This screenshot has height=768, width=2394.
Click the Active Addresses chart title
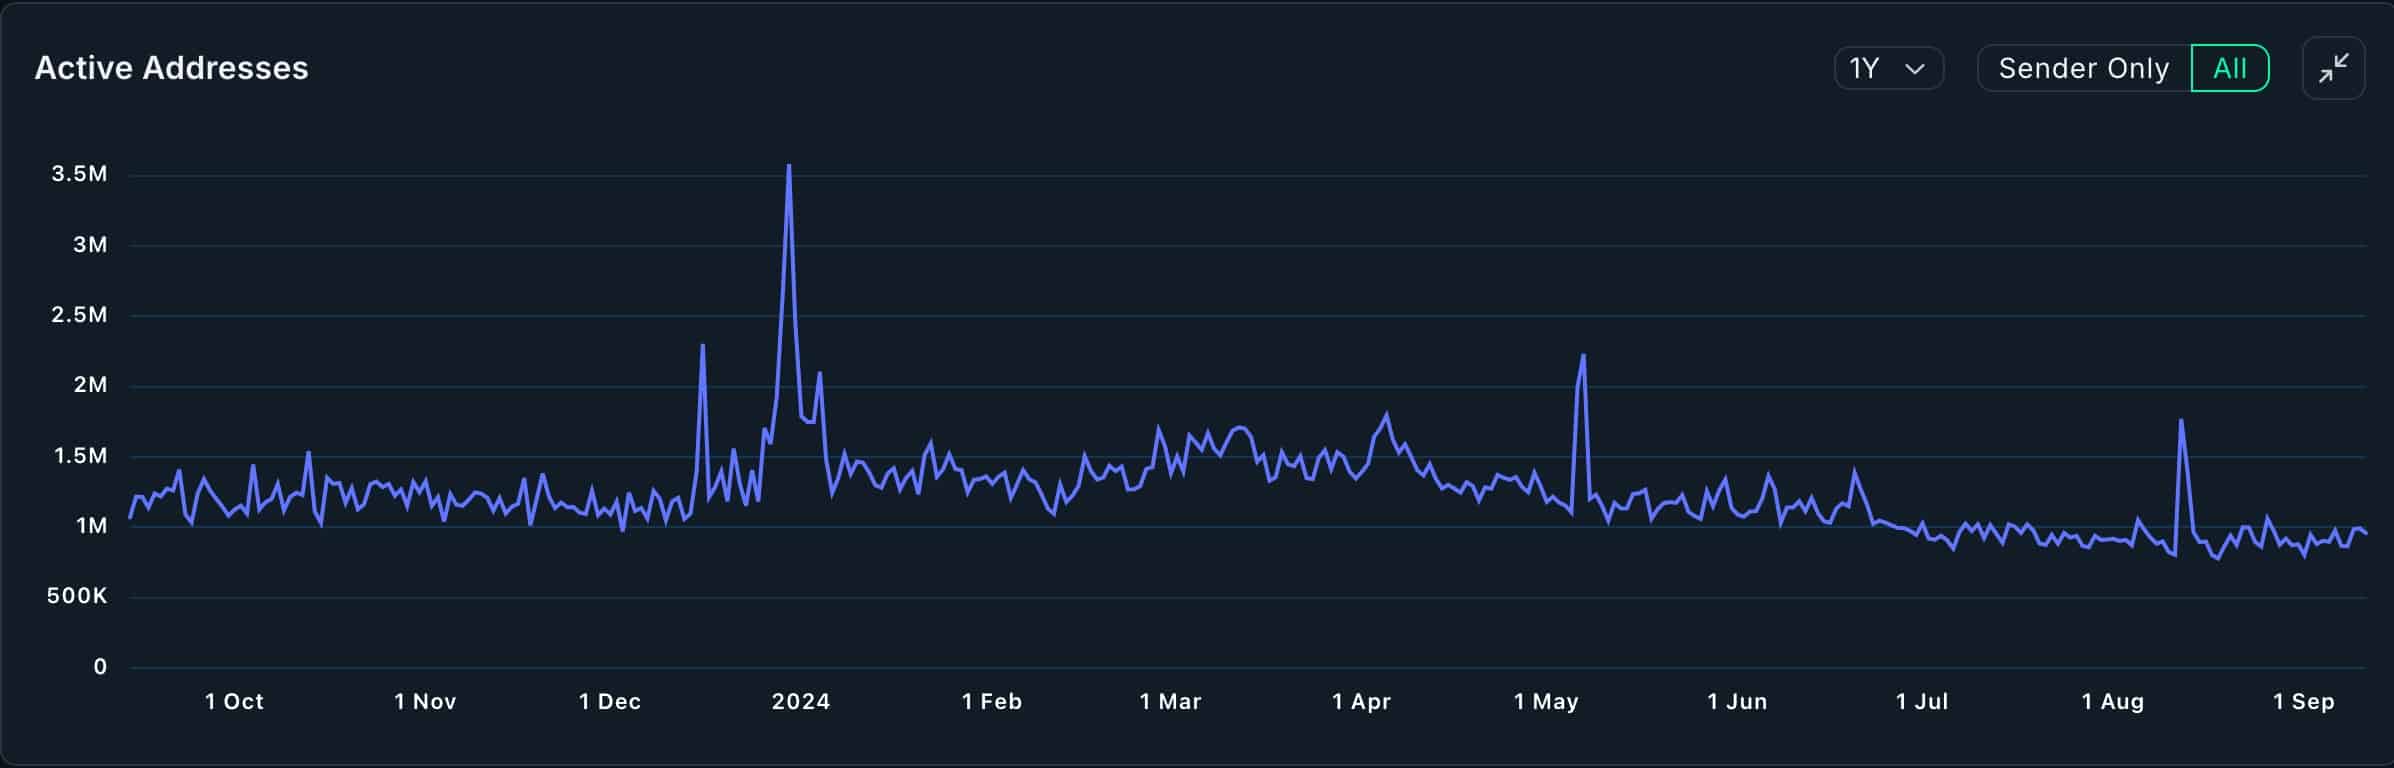pos(172,68)
